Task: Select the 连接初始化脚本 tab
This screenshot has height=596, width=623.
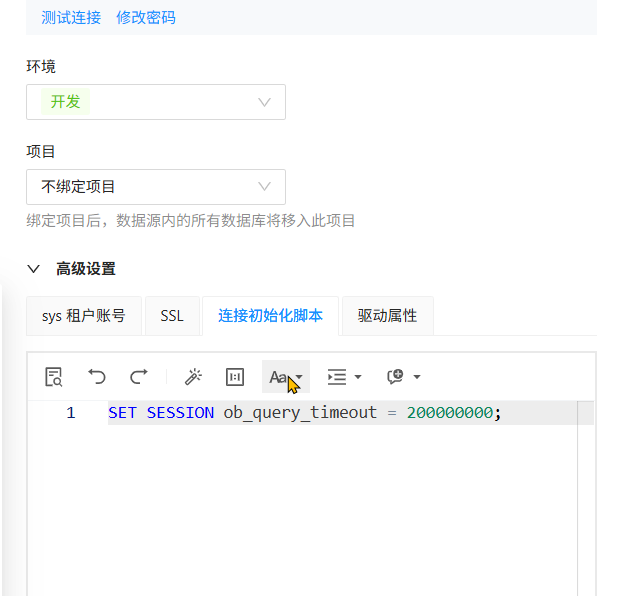Action: click(271, 316)
